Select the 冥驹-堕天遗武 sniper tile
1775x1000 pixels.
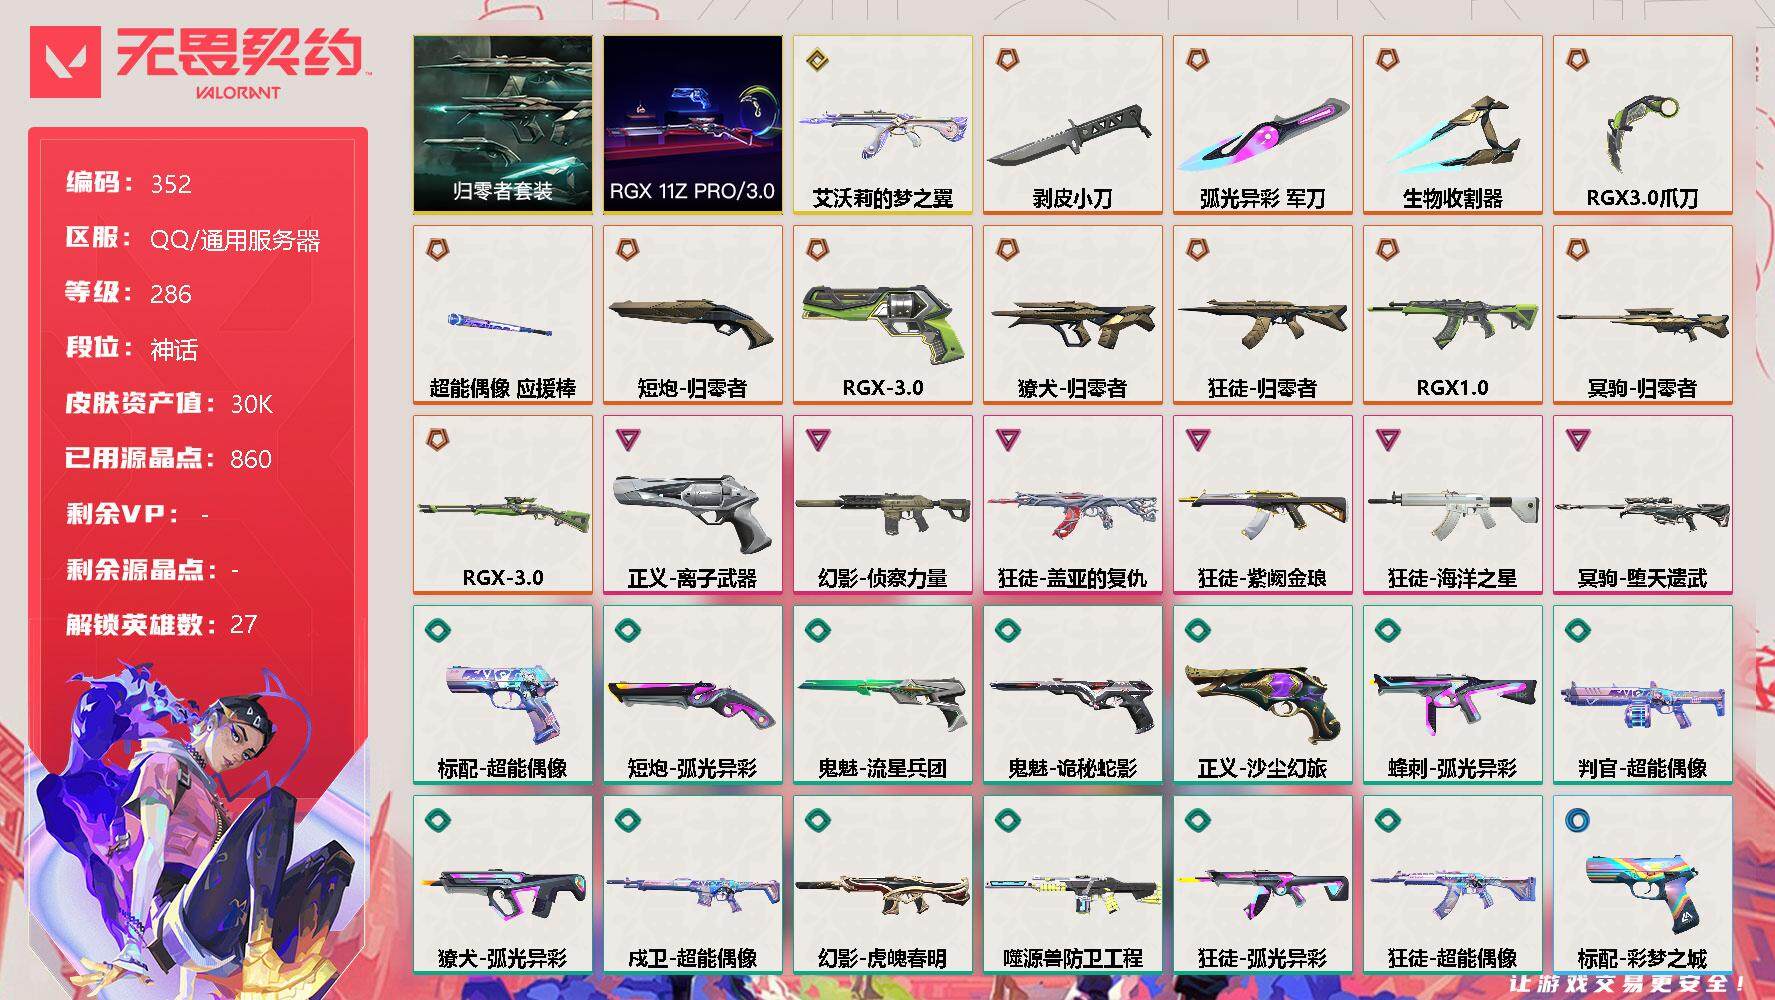[1643, 504]
